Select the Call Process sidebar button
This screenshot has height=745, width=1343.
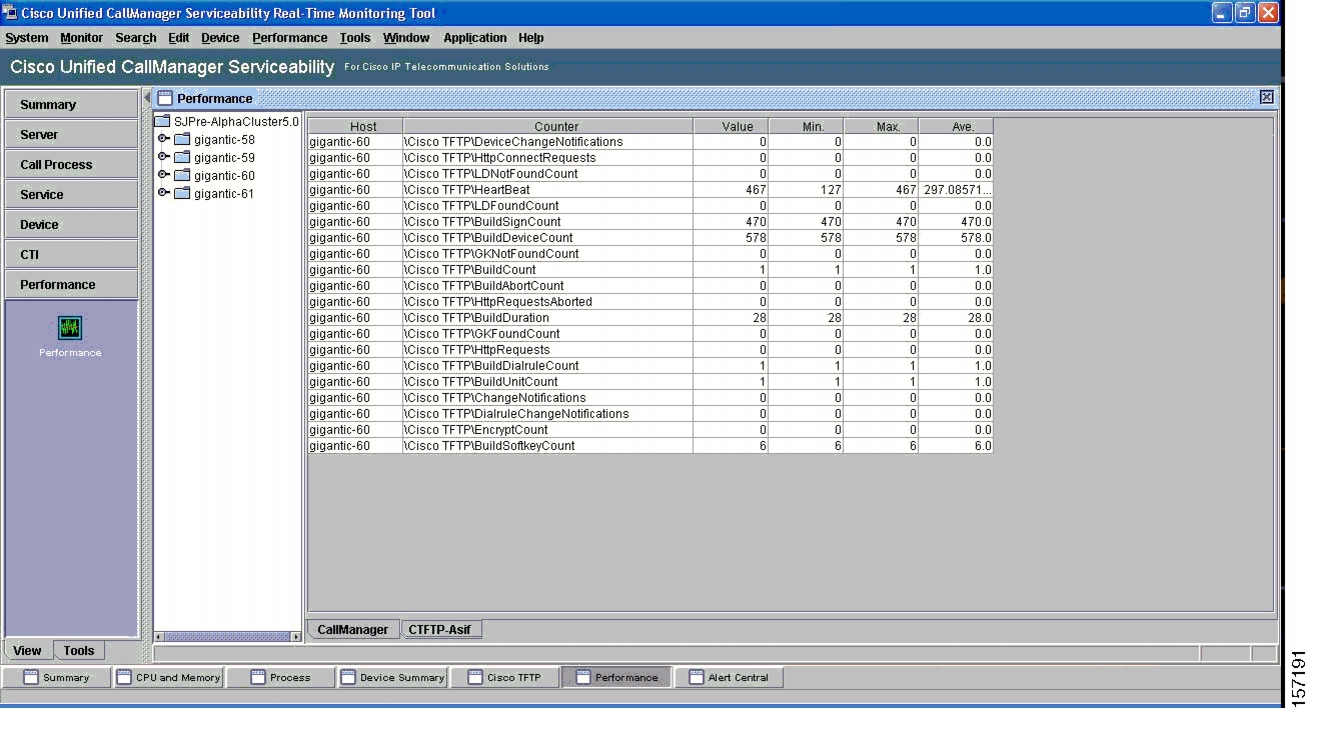coord(71,164)
